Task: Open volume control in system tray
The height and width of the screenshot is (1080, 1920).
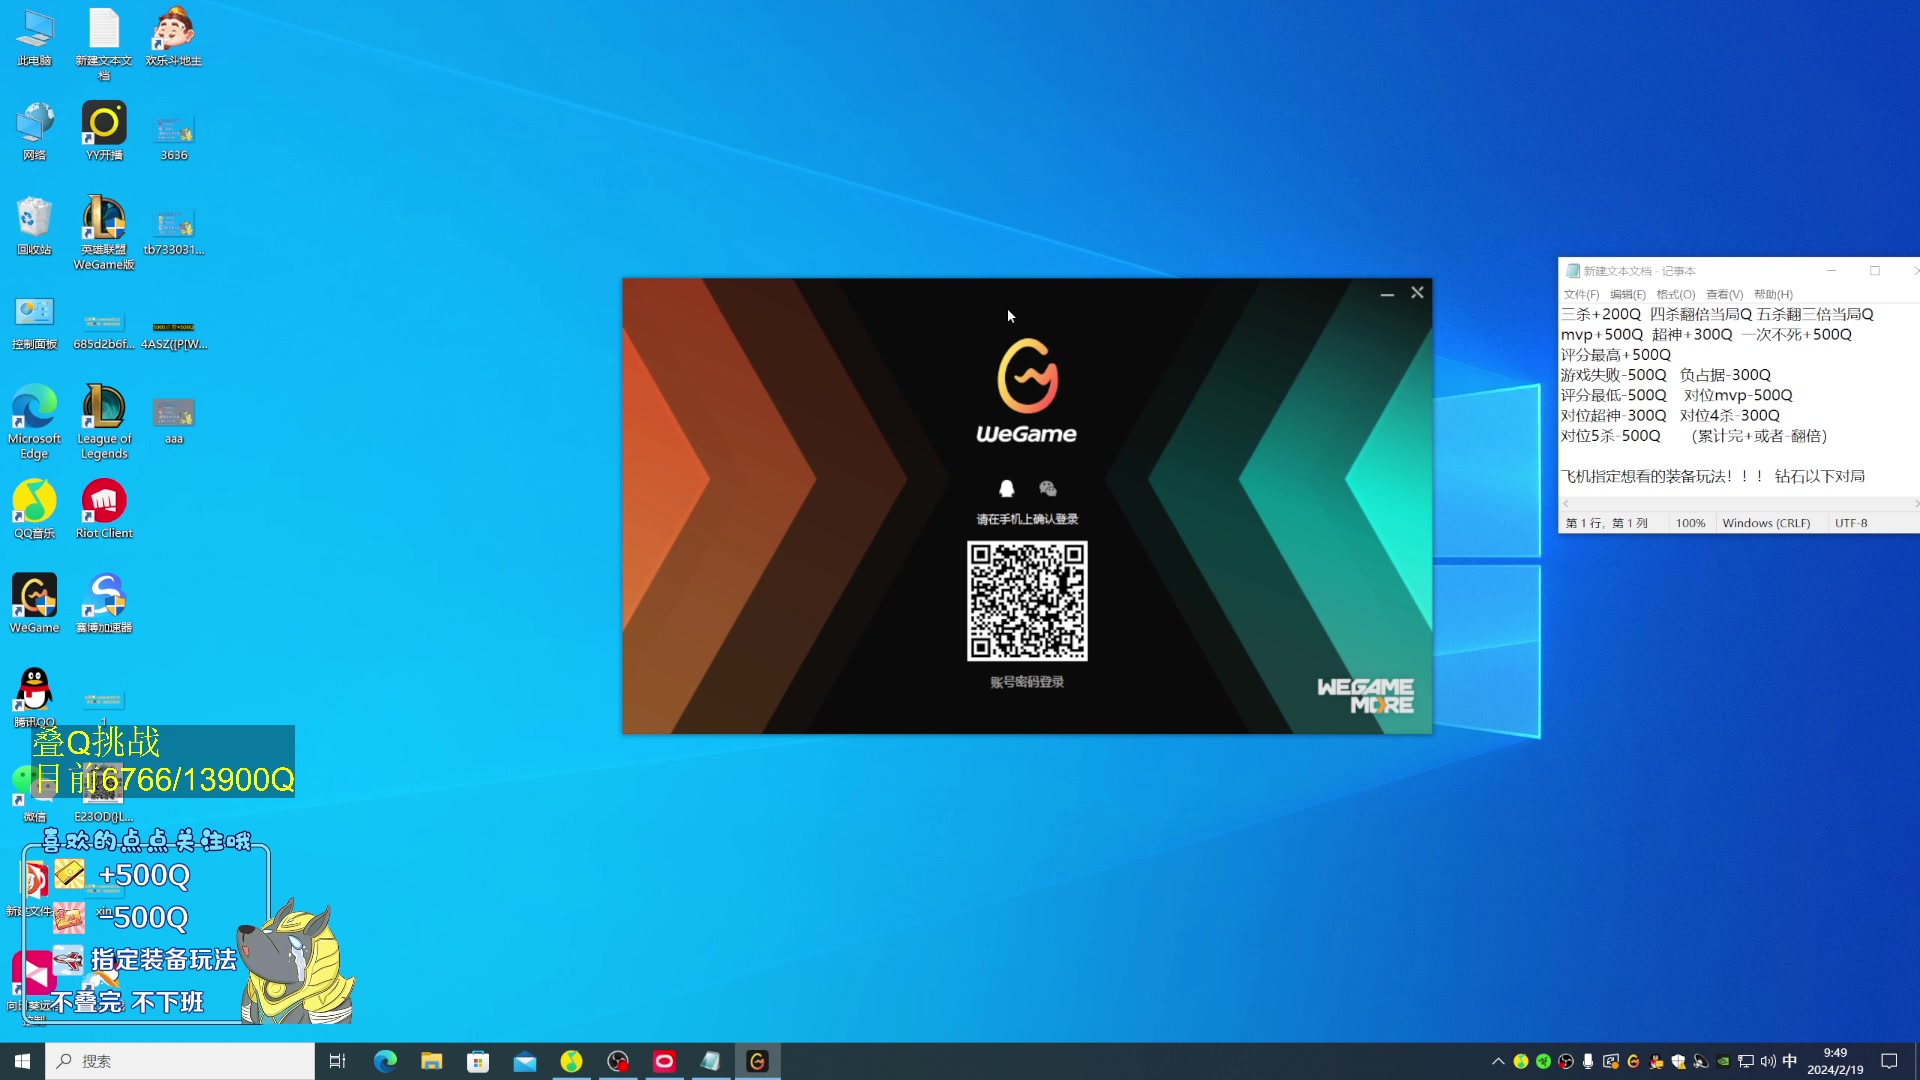Action: [x=1768, y=1061]
